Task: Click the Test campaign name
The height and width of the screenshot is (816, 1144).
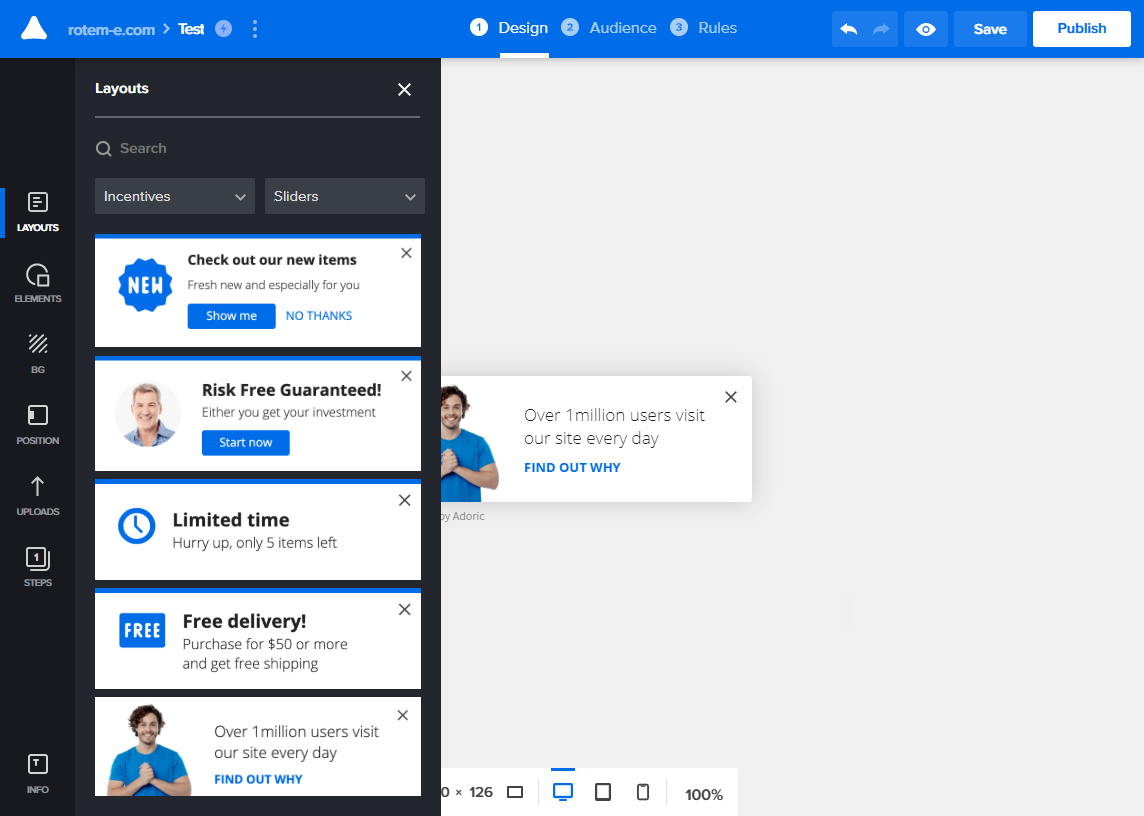Action: click(191, 29)
